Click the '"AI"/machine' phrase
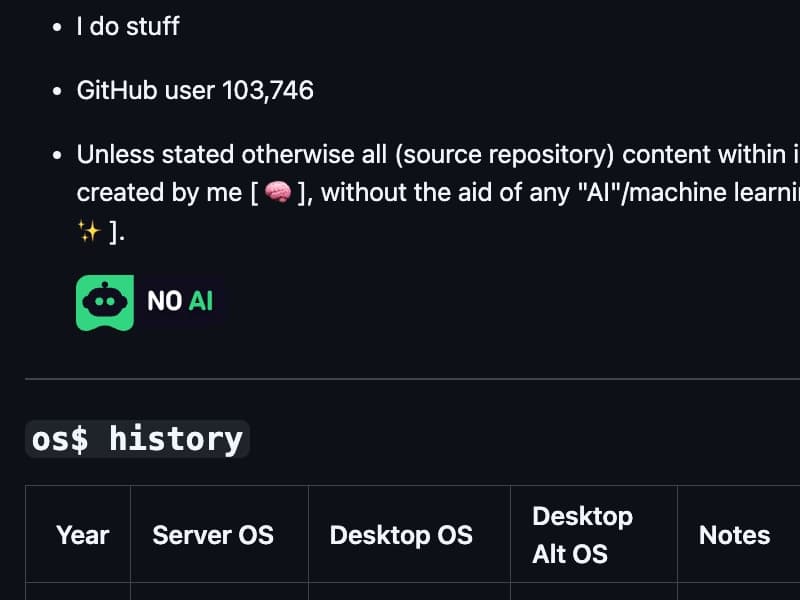 (653, 192)
